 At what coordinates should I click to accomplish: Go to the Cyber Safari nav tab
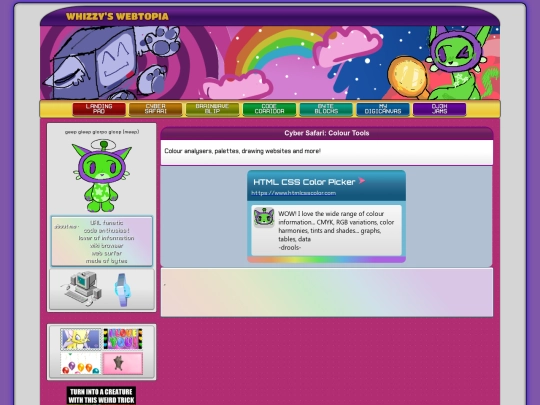[156, 109]
